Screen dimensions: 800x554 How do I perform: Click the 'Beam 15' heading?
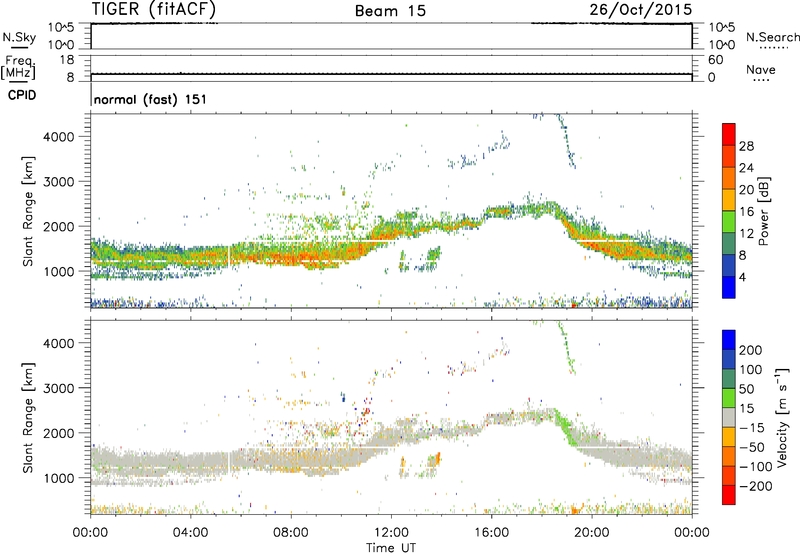[390, 11]
